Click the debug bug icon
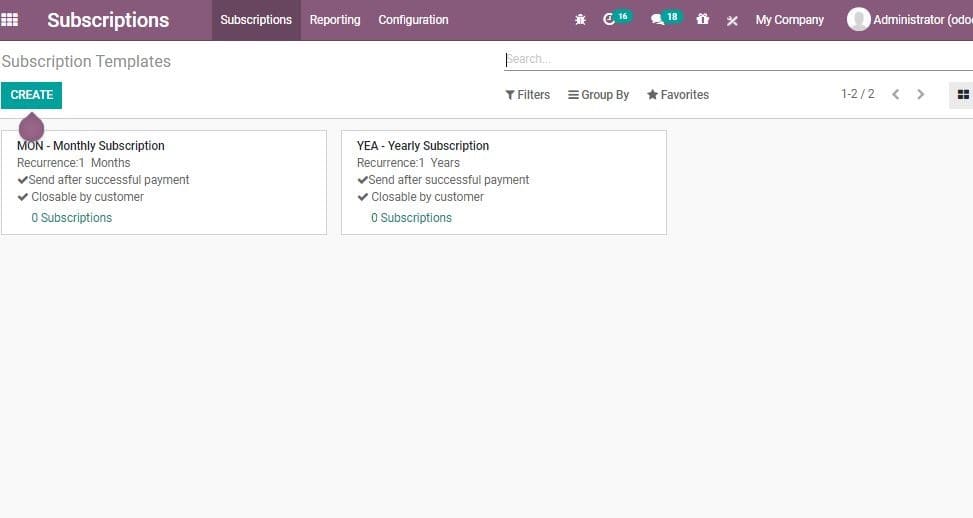Screen dimensions: 973x518 pos(580,20)
